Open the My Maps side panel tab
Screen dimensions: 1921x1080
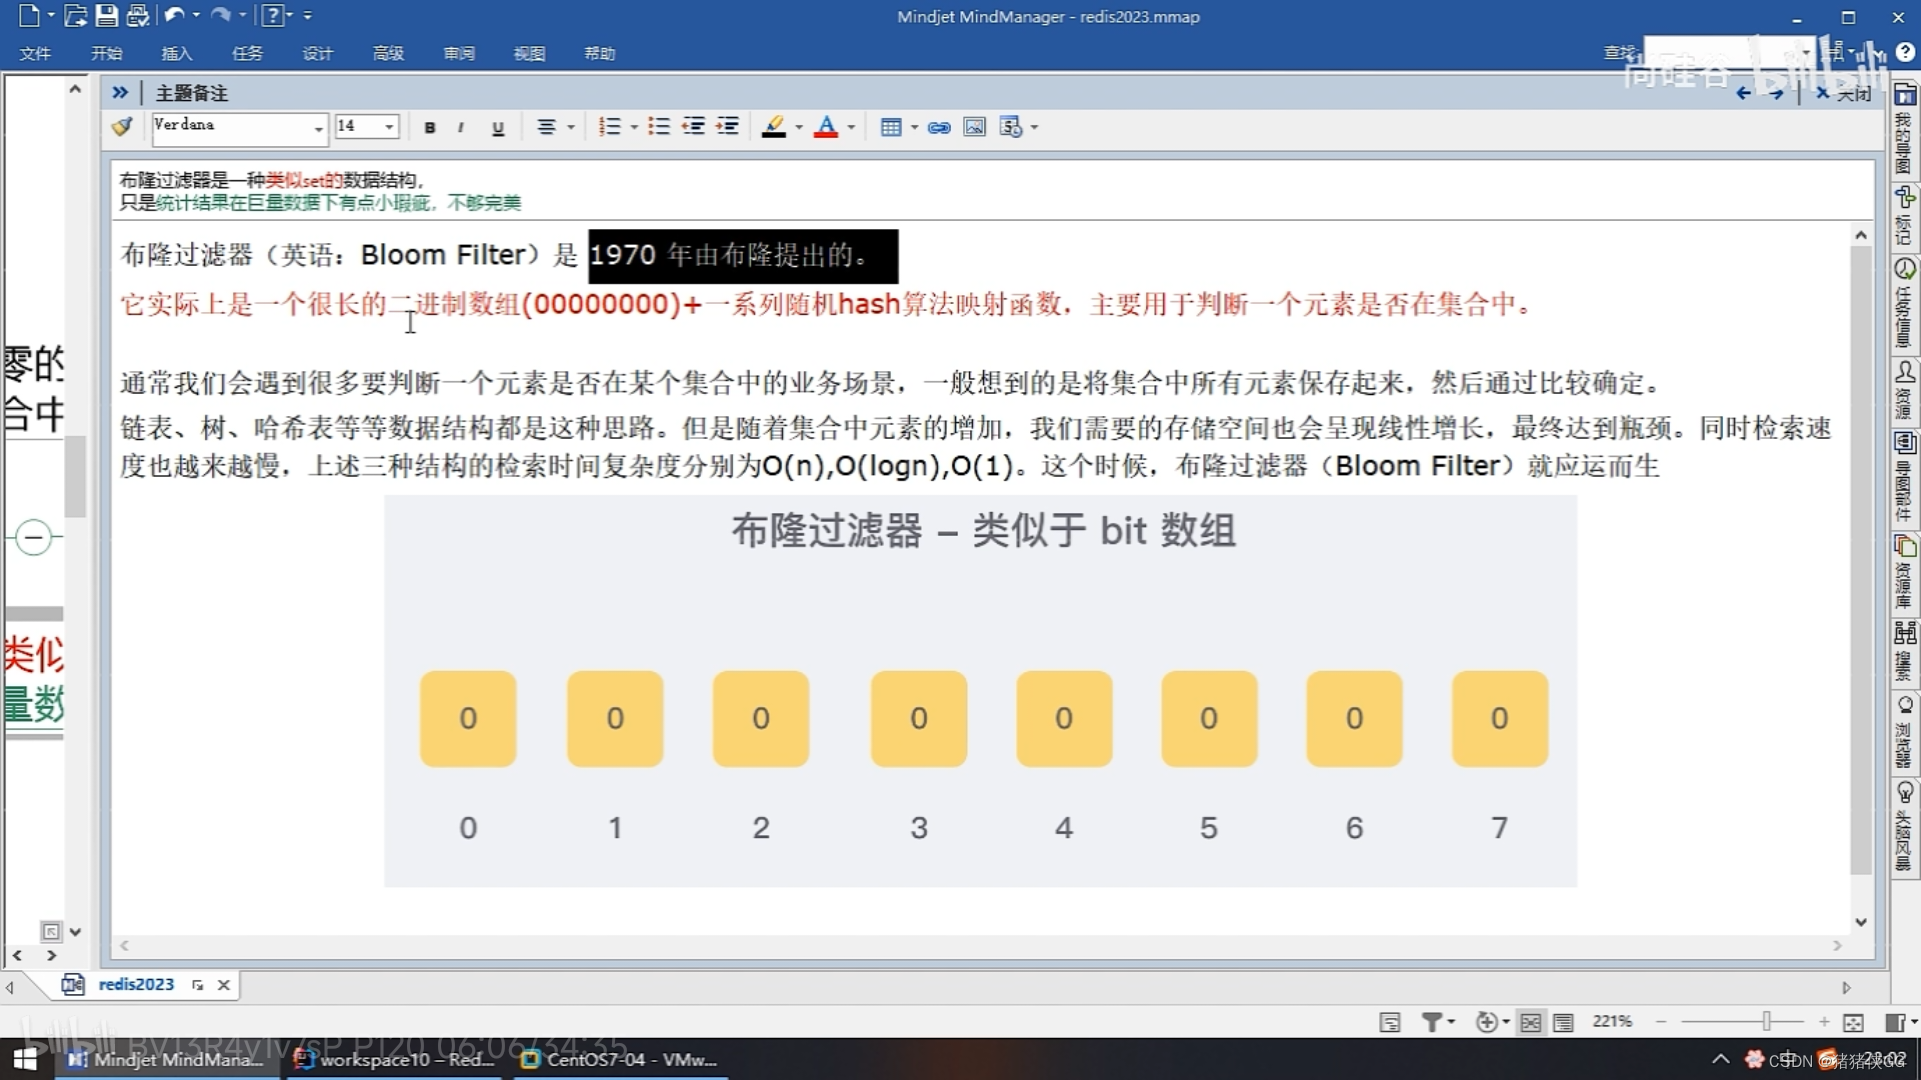[1905, 128]
